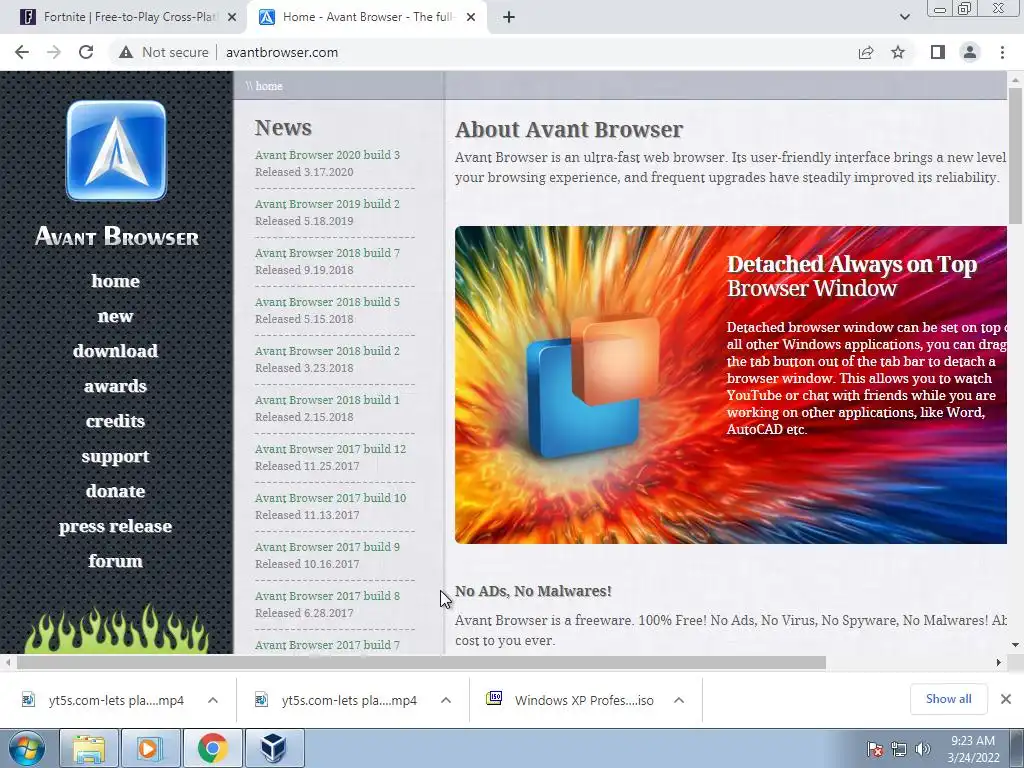1024x768 pixels.
Task: Open Windows Explorer from taskbar
Action: click(89, 748)
